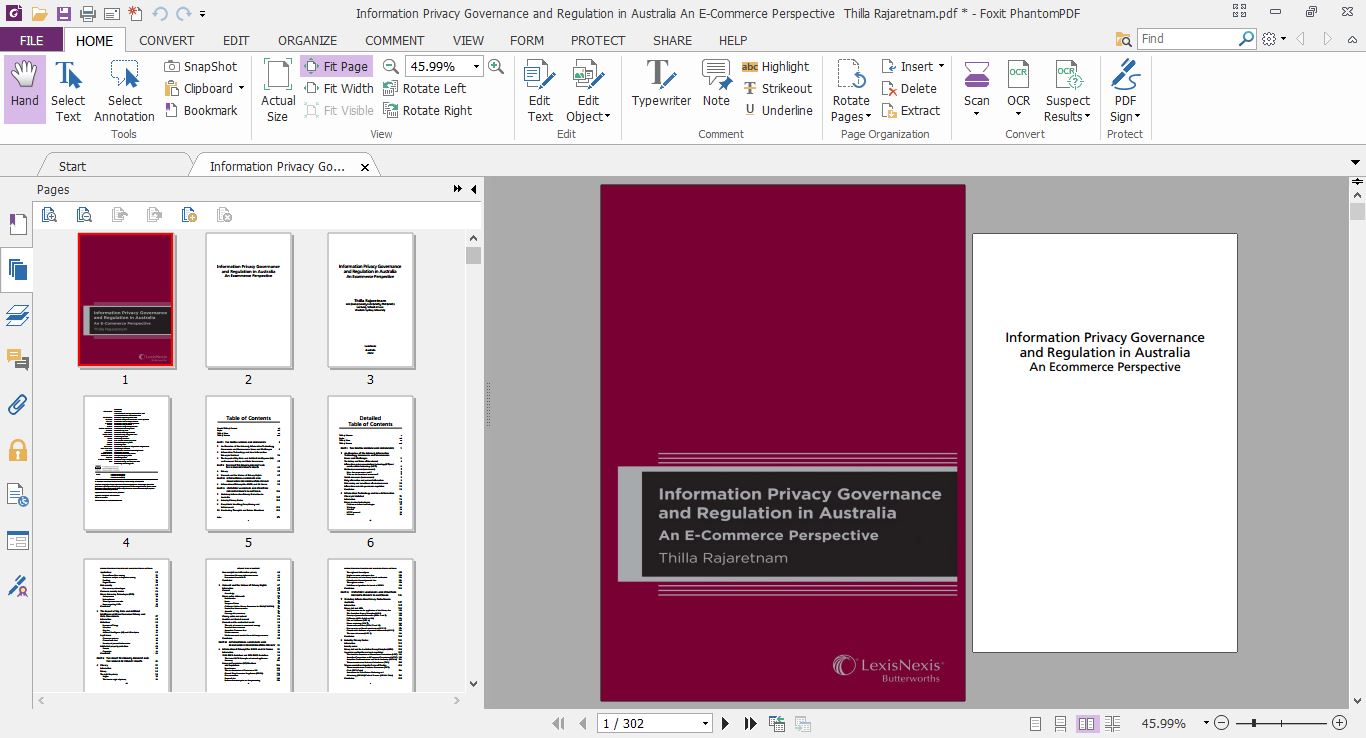Screen dimensions: 1366x738
Task: Switch to the CONVERT ribbon tab
Action: 166,40
